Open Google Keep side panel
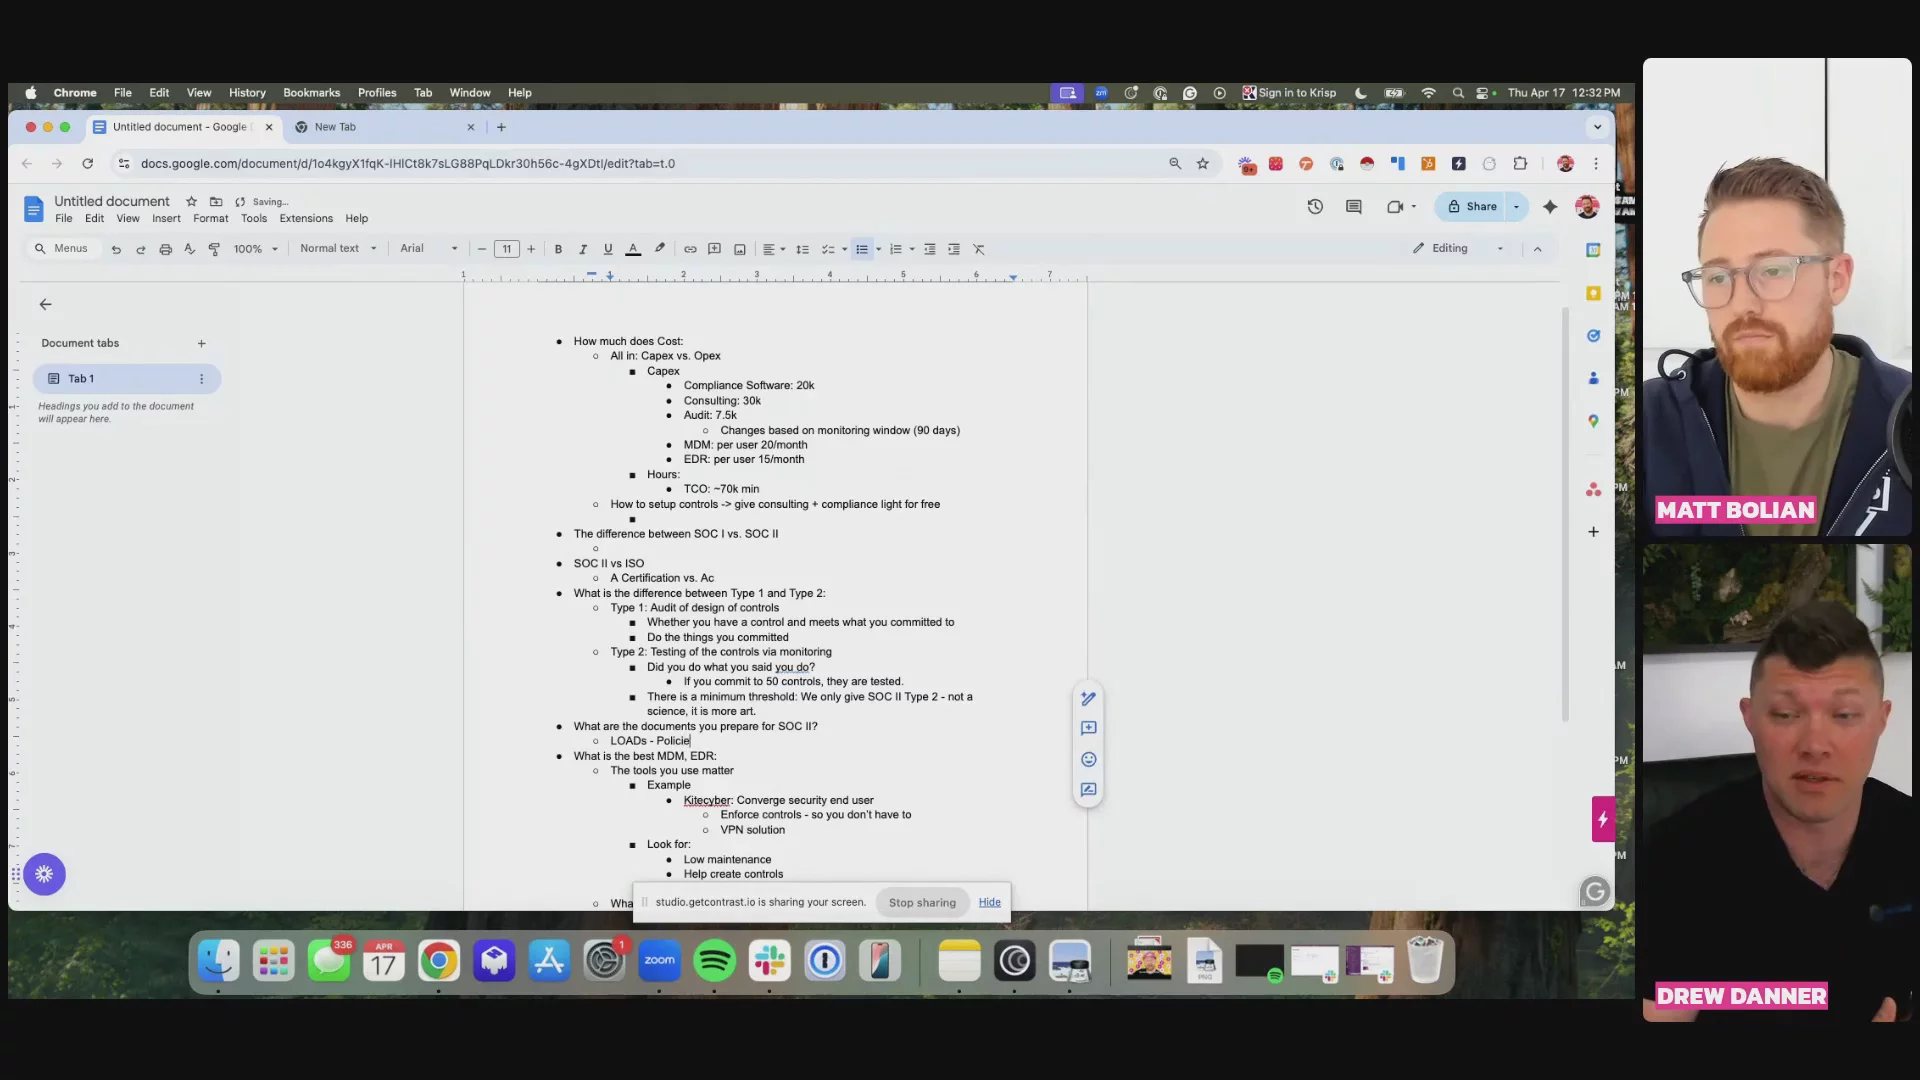Viewport: 1920px width, 1080px height. 1593,293
